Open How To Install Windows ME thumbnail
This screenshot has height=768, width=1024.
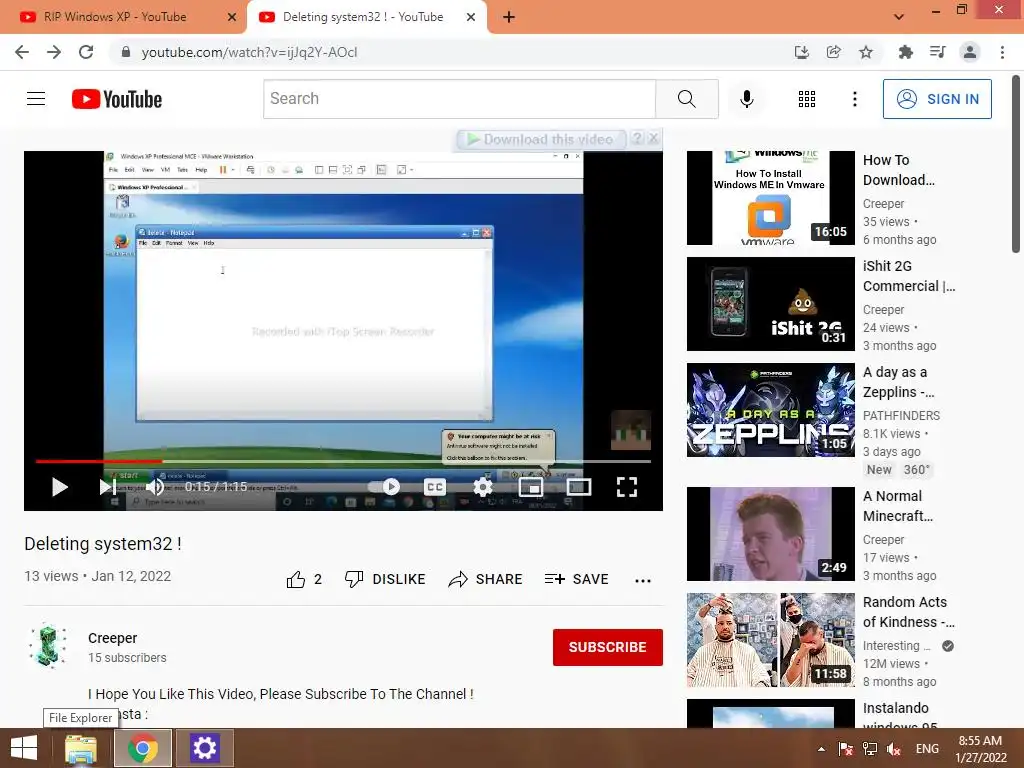point(771,198)
